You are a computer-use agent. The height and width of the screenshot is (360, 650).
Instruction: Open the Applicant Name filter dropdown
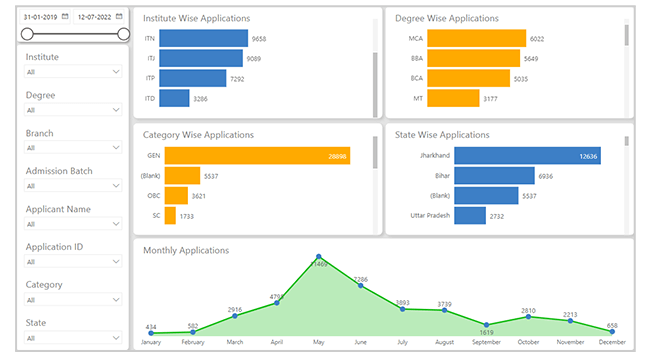[73, 224]
